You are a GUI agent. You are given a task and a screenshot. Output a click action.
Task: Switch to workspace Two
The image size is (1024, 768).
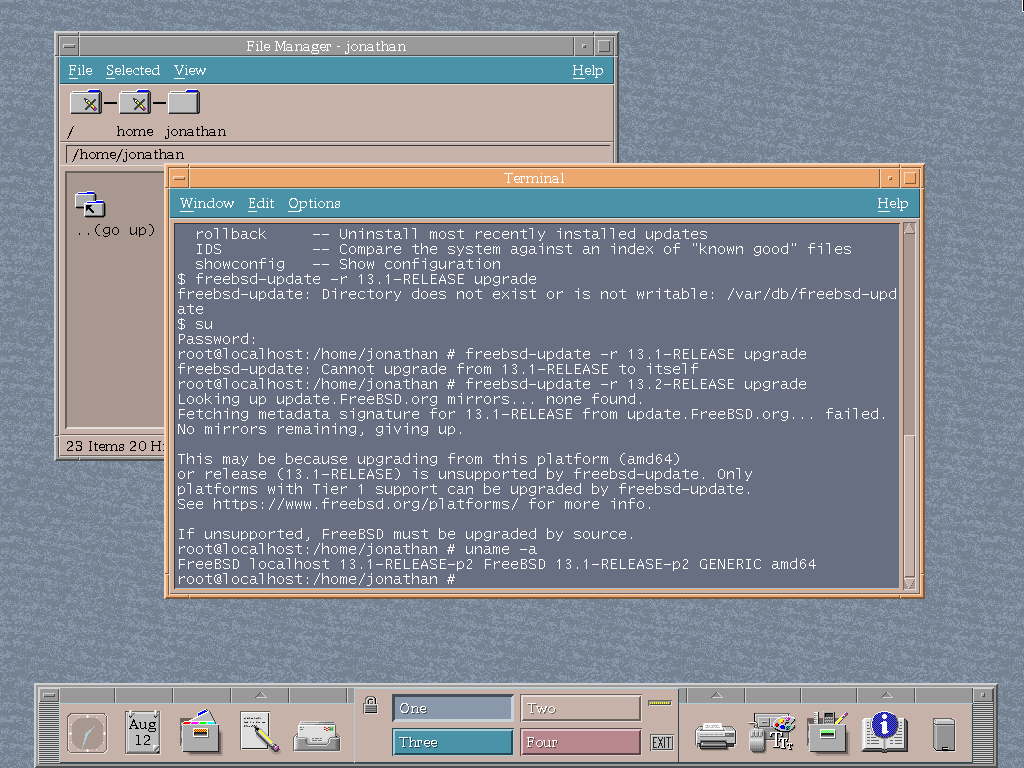click(580, 708)
